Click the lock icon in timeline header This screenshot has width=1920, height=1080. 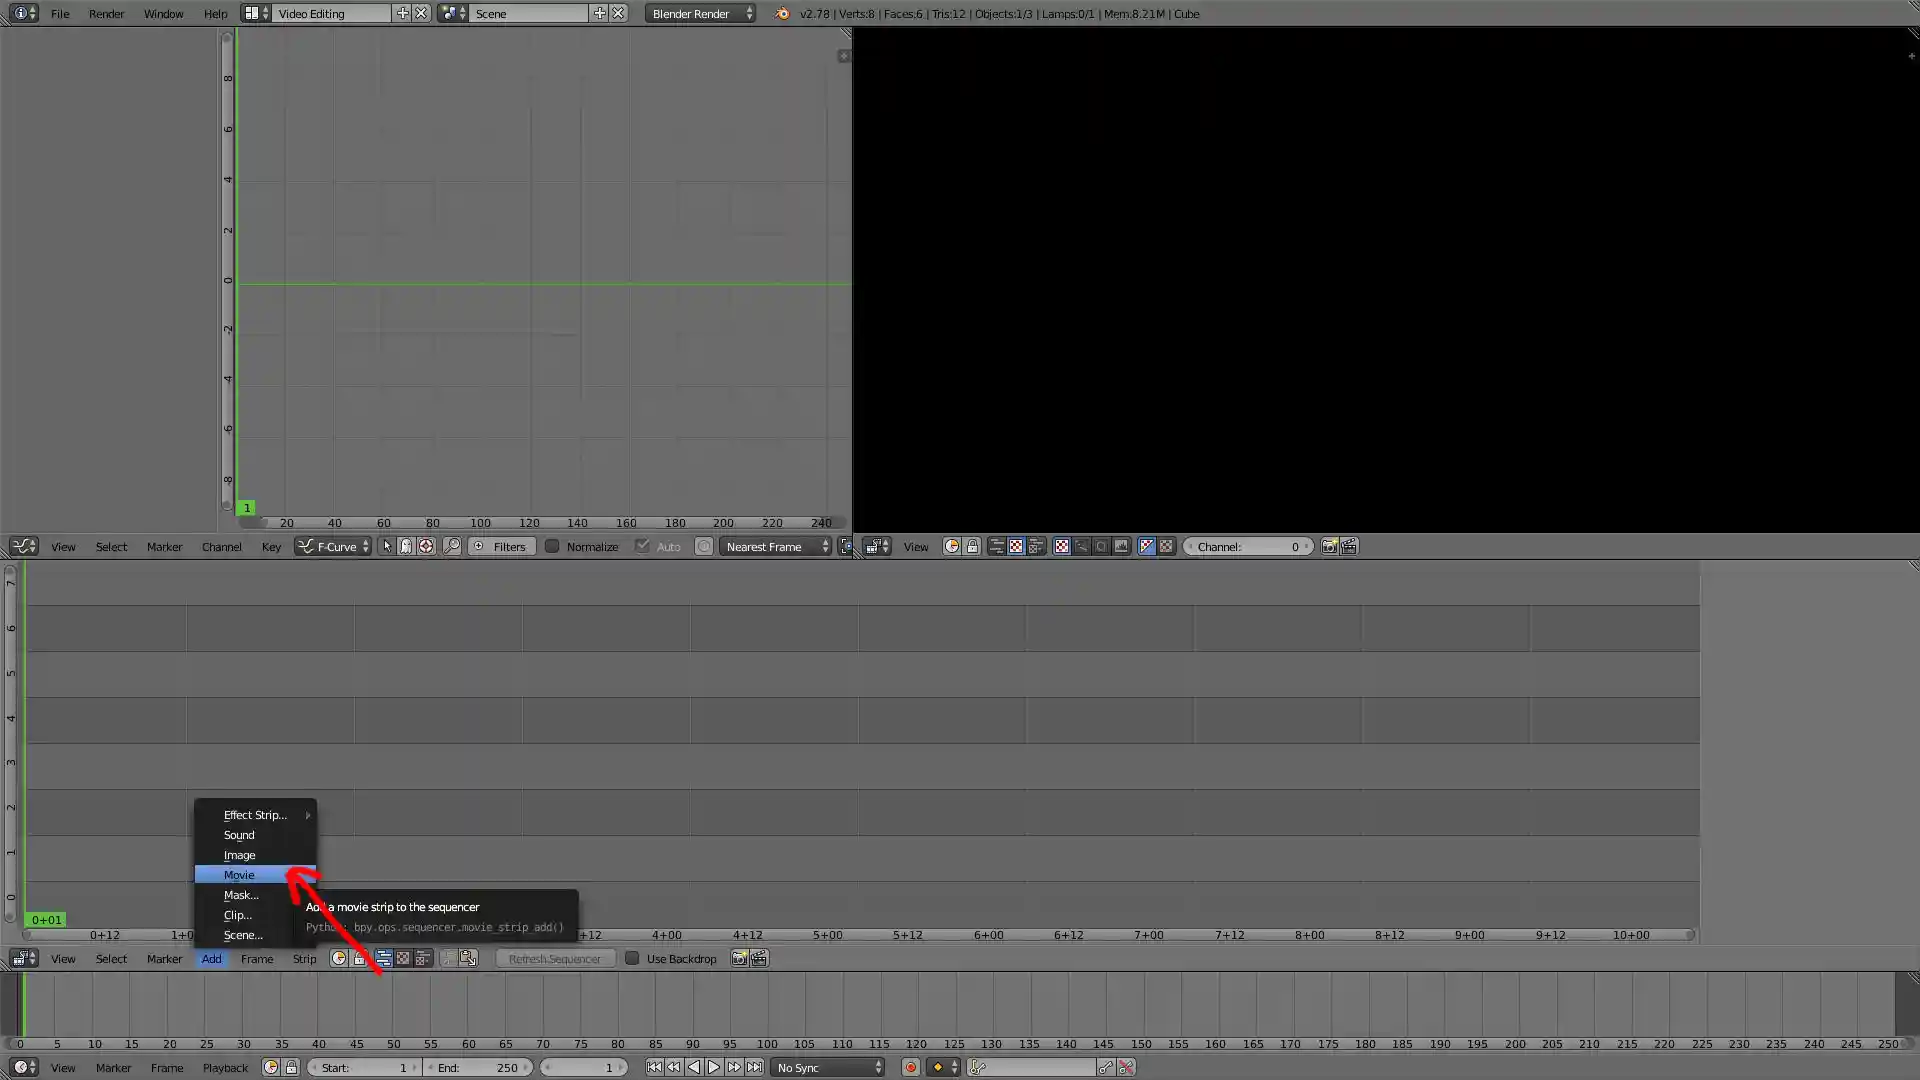[x=291, y=1067]
